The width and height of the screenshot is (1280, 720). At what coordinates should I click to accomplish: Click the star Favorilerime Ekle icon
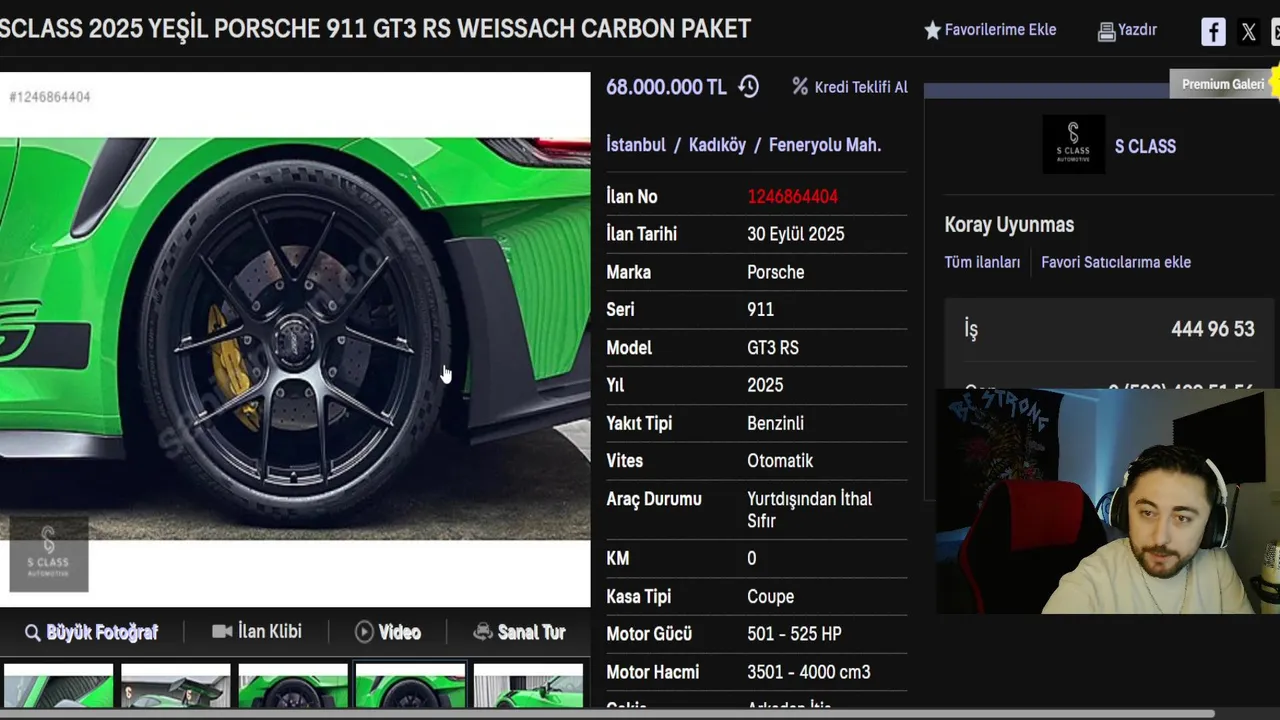coord(932,30)
